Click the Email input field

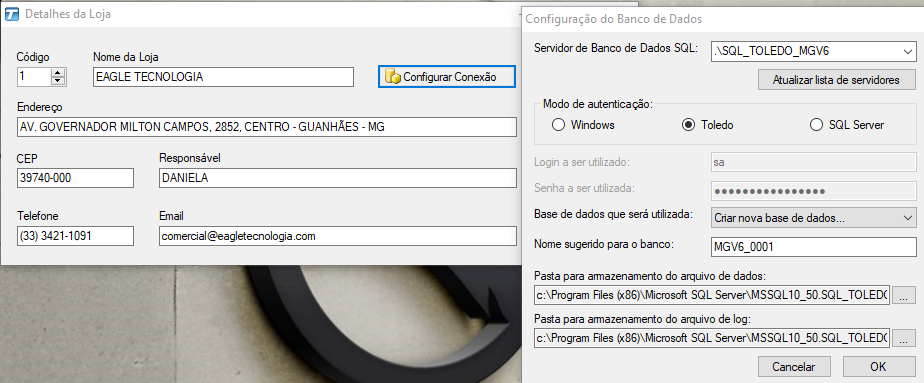[x=338, y=236]
